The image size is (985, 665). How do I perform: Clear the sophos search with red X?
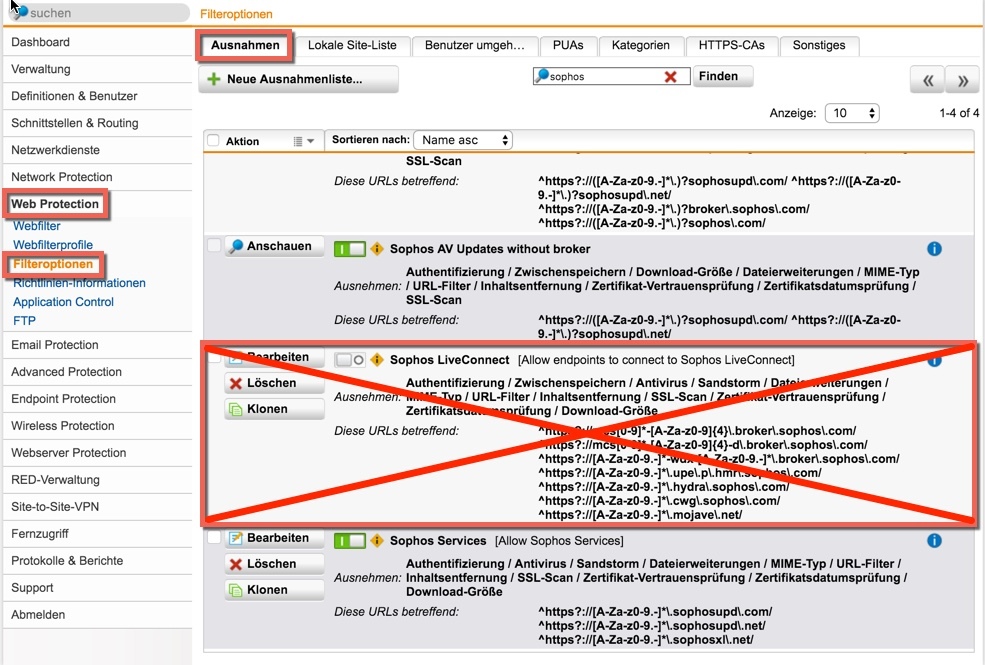pyautogui.click(x=670, y=77)
